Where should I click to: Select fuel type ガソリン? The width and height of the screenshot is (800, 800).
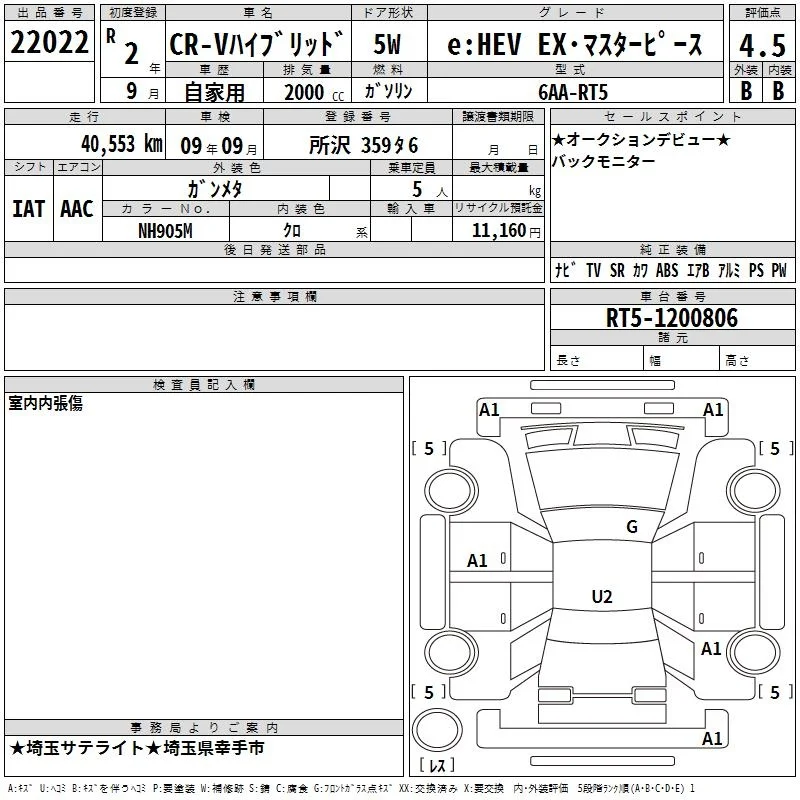[x=389, y=91]
